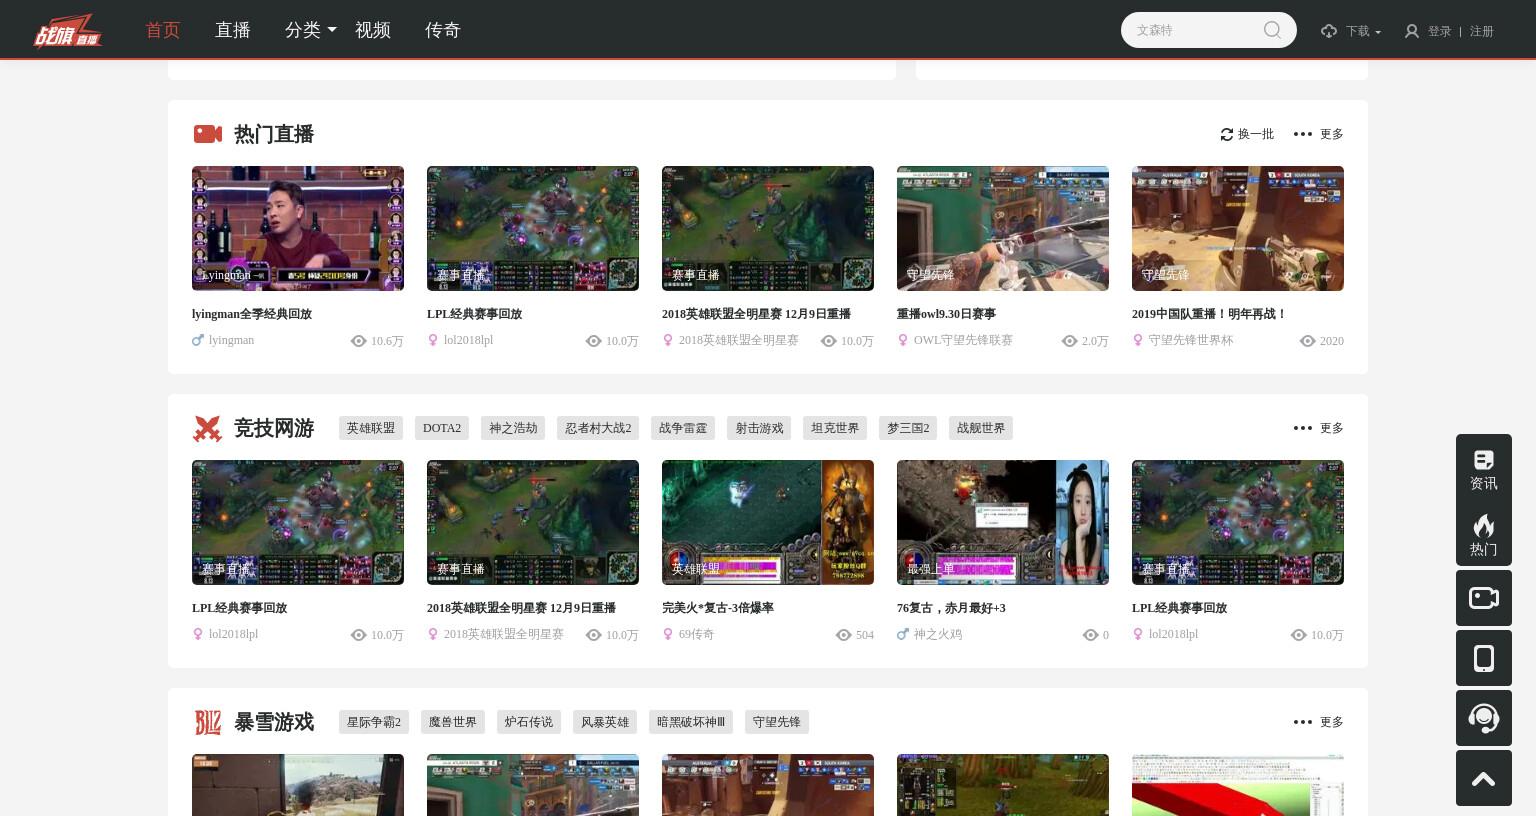The width and height of the screenshot is (1536, 816).
Task: Select the 星际争霸2 category tag
Action: click(x=374, y=722)
